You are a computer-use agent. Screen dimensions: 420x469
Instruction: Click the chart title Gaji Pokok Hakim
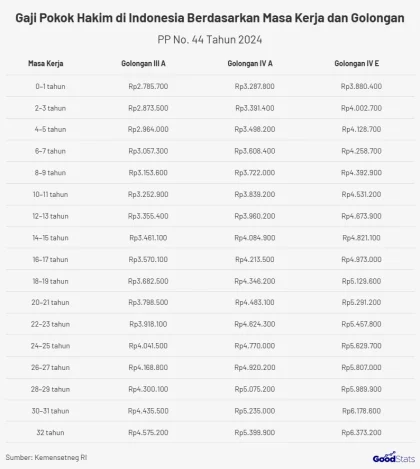click(210, 18)
